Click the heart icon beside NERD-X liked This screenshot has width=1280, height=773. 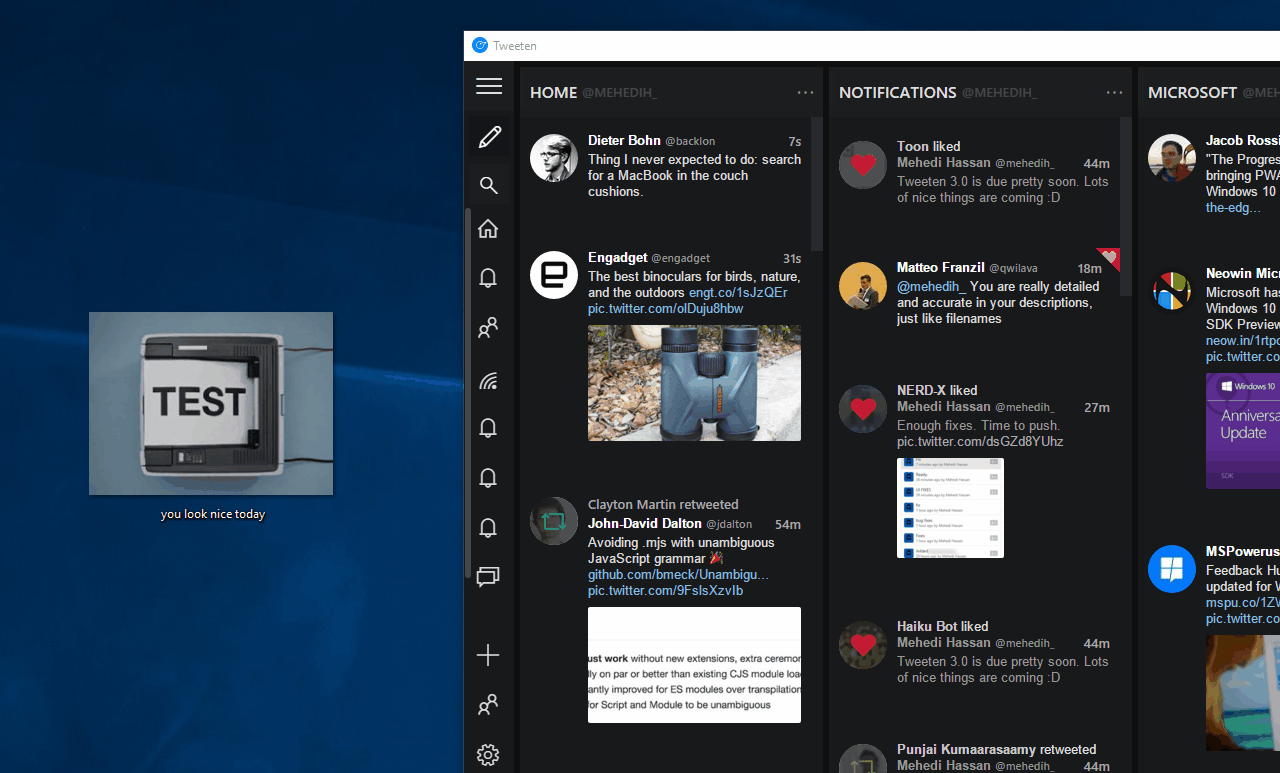tap(863, 408)
